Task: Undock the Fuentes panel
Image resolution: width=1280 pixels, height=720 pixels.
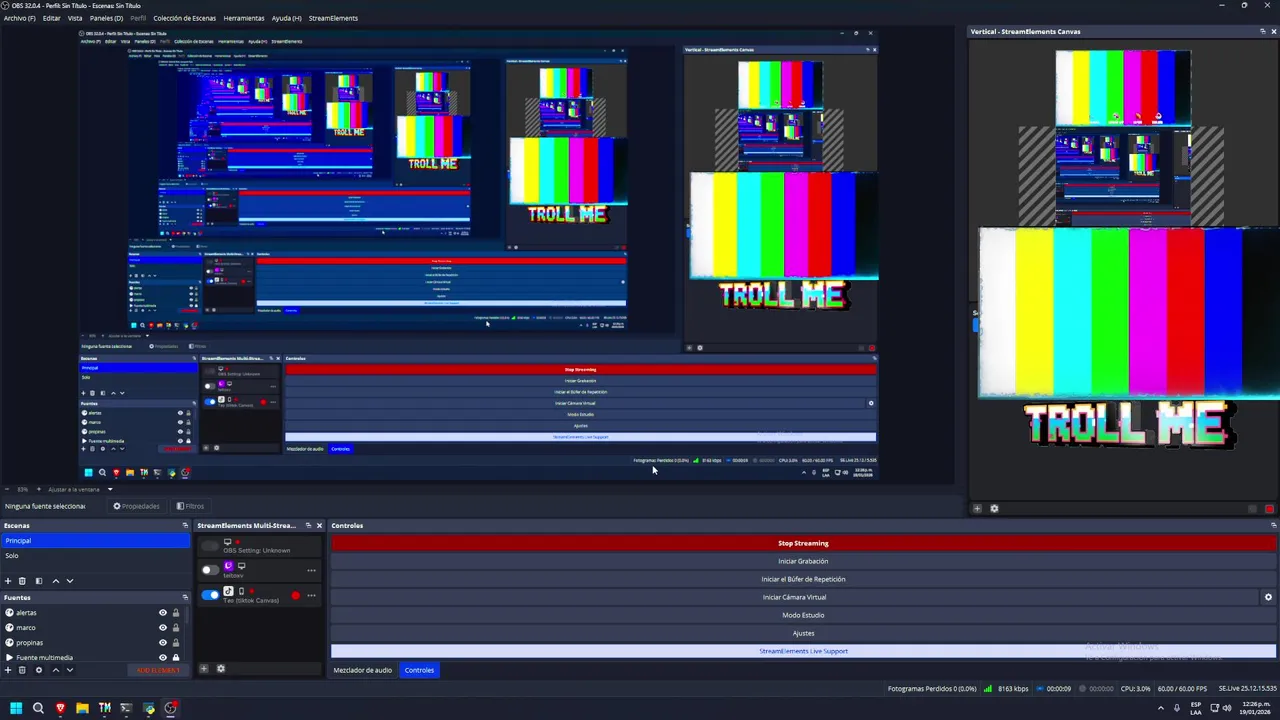Action: click(185, 597)
